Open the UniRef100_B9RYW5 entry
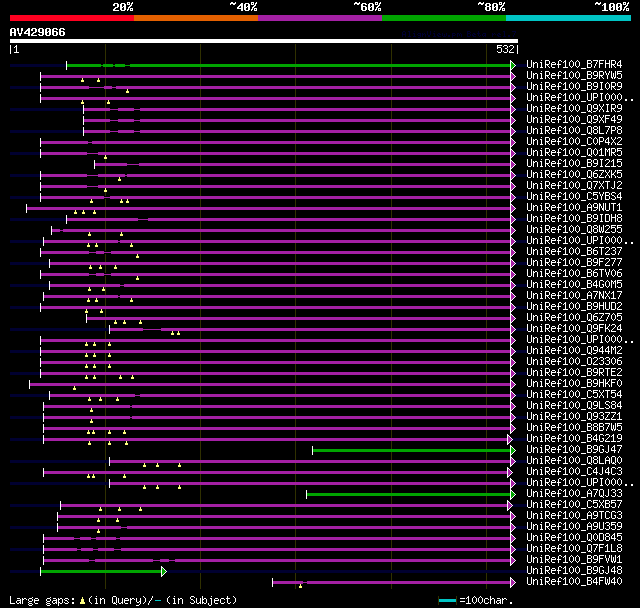640x608 pixels. coord(574,75)
